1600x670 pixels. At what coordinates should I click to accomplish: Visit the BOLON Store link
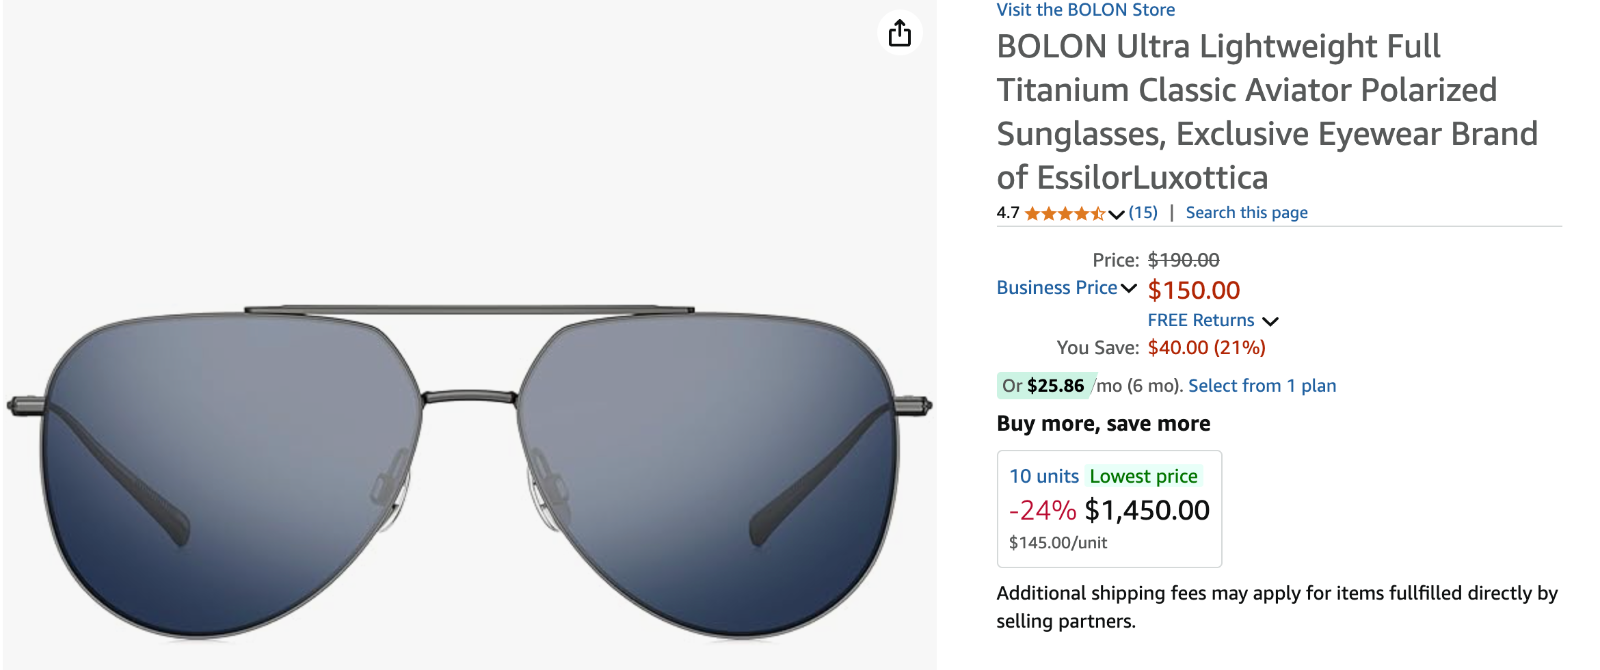pos(1085,10)
